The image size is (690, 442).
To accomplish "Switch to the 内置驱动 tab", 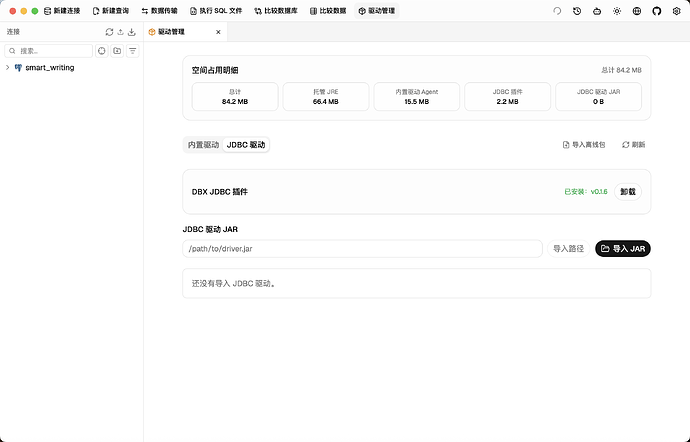I will pos(203,145).
